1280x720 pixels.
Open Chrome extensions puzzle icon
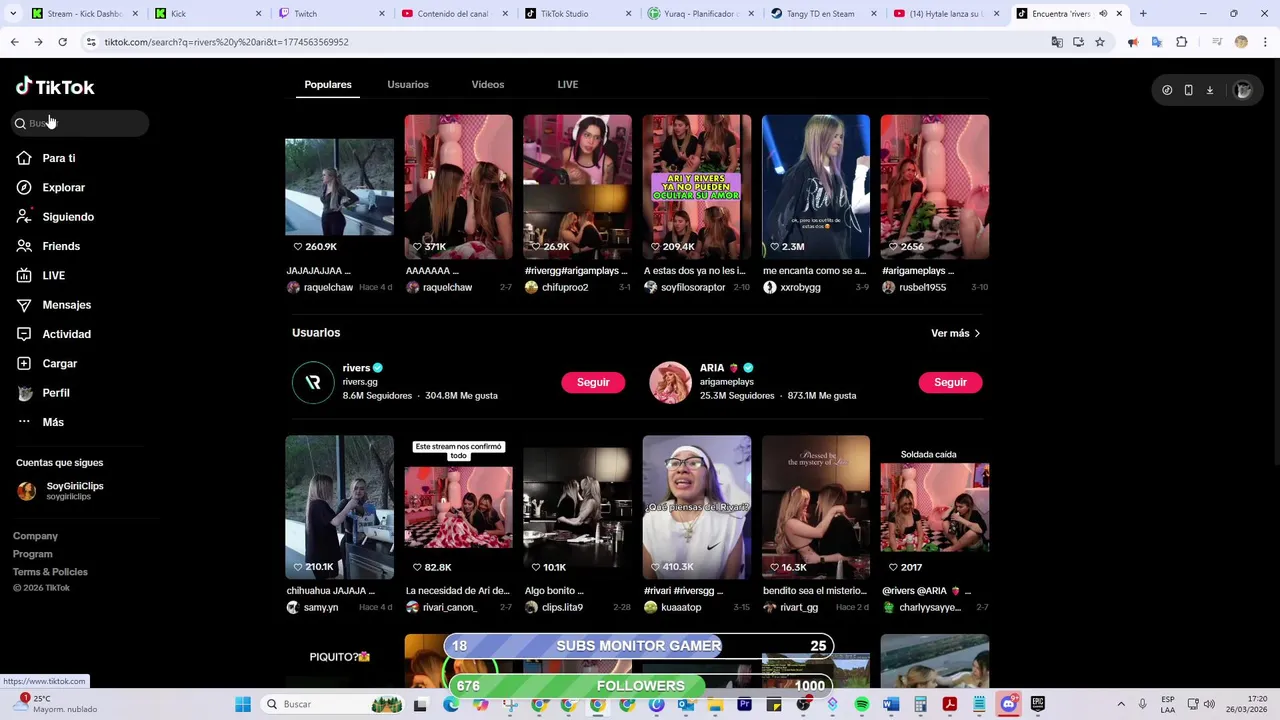click(1182, 42)
